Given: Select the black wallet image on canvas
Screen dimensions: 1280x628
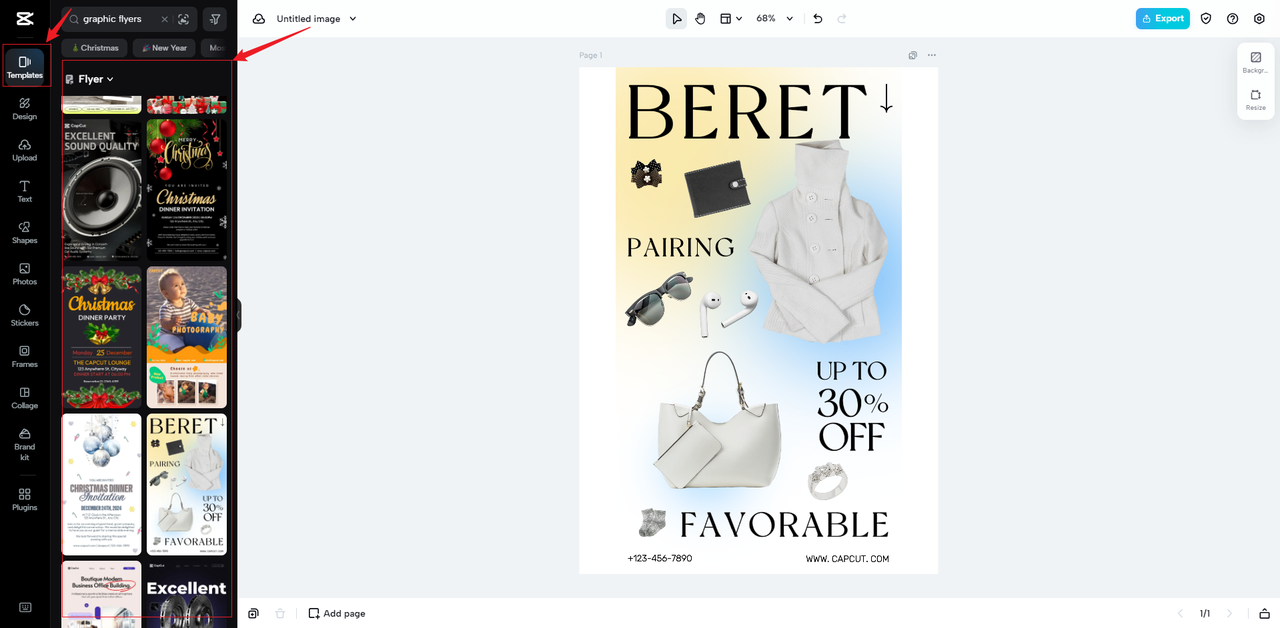Looking at the screenshot, I should tap(718, 188).
